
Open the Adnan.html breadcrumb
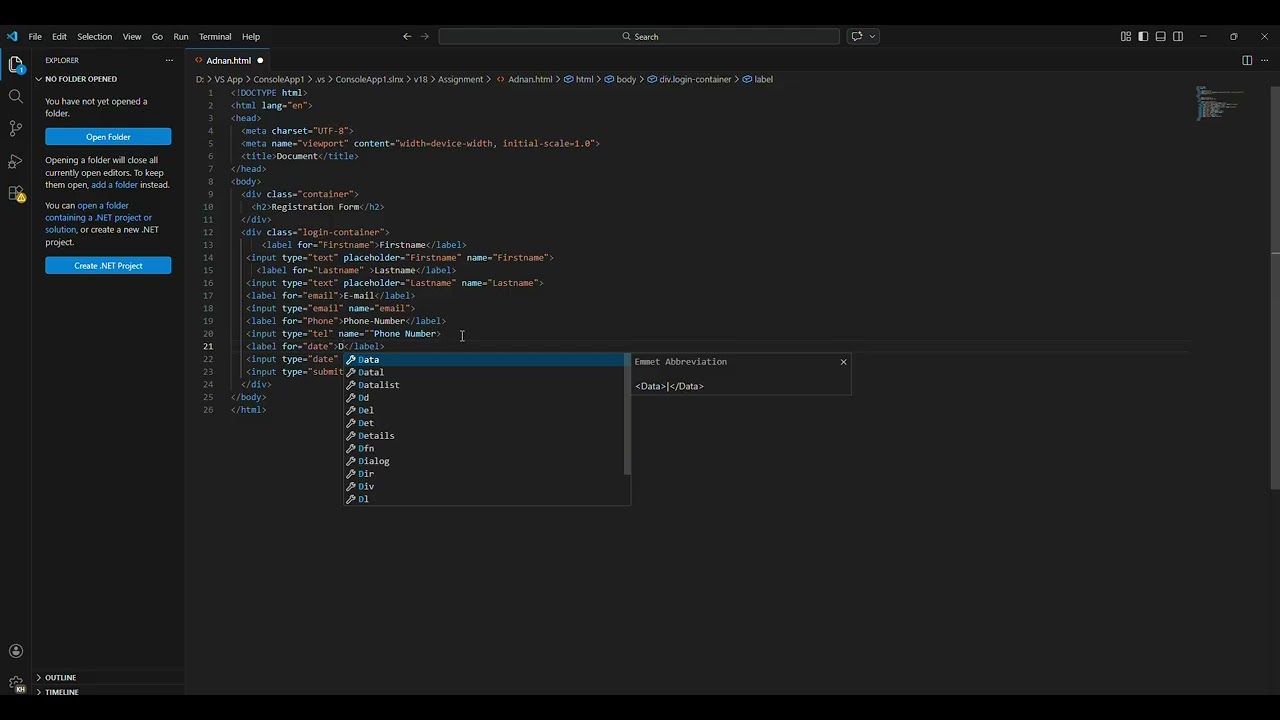coord(524,79)
